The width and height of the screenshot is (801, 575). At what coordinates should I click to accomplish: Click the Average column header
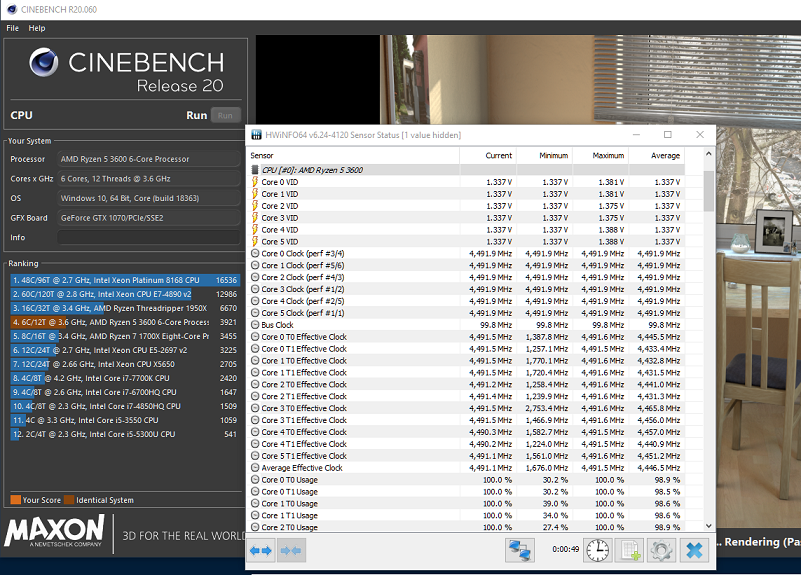click(657, 155)
